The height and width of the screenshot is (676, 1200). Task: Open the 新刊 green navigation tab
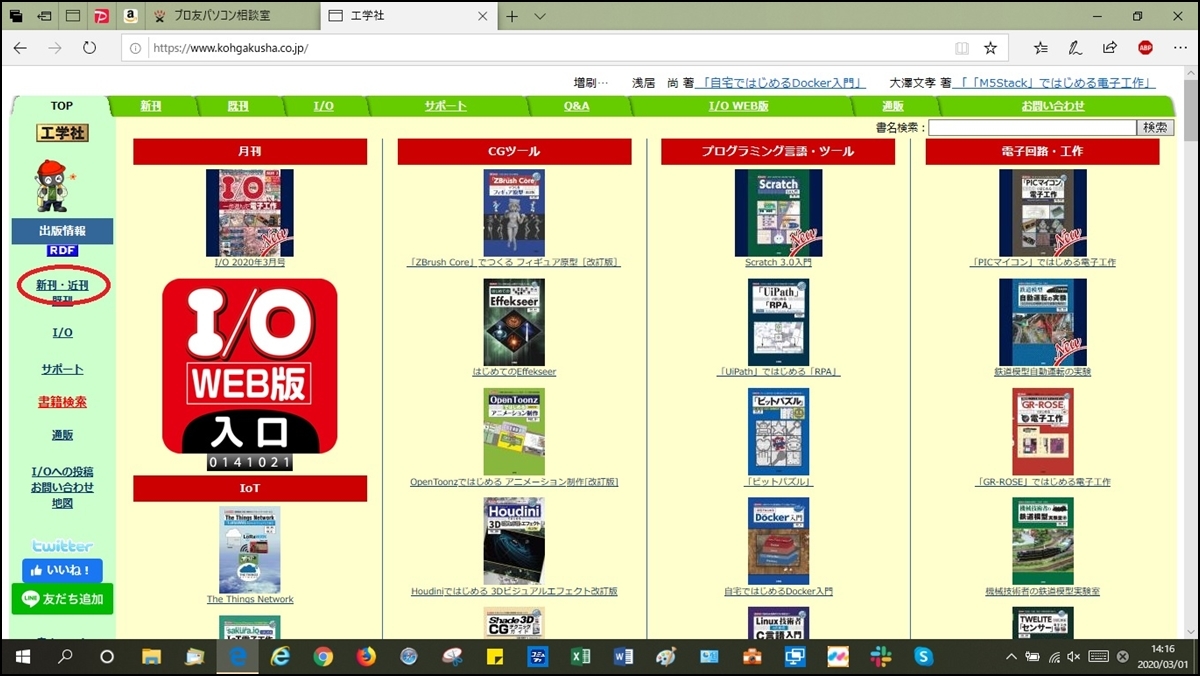tap(151, 106)
